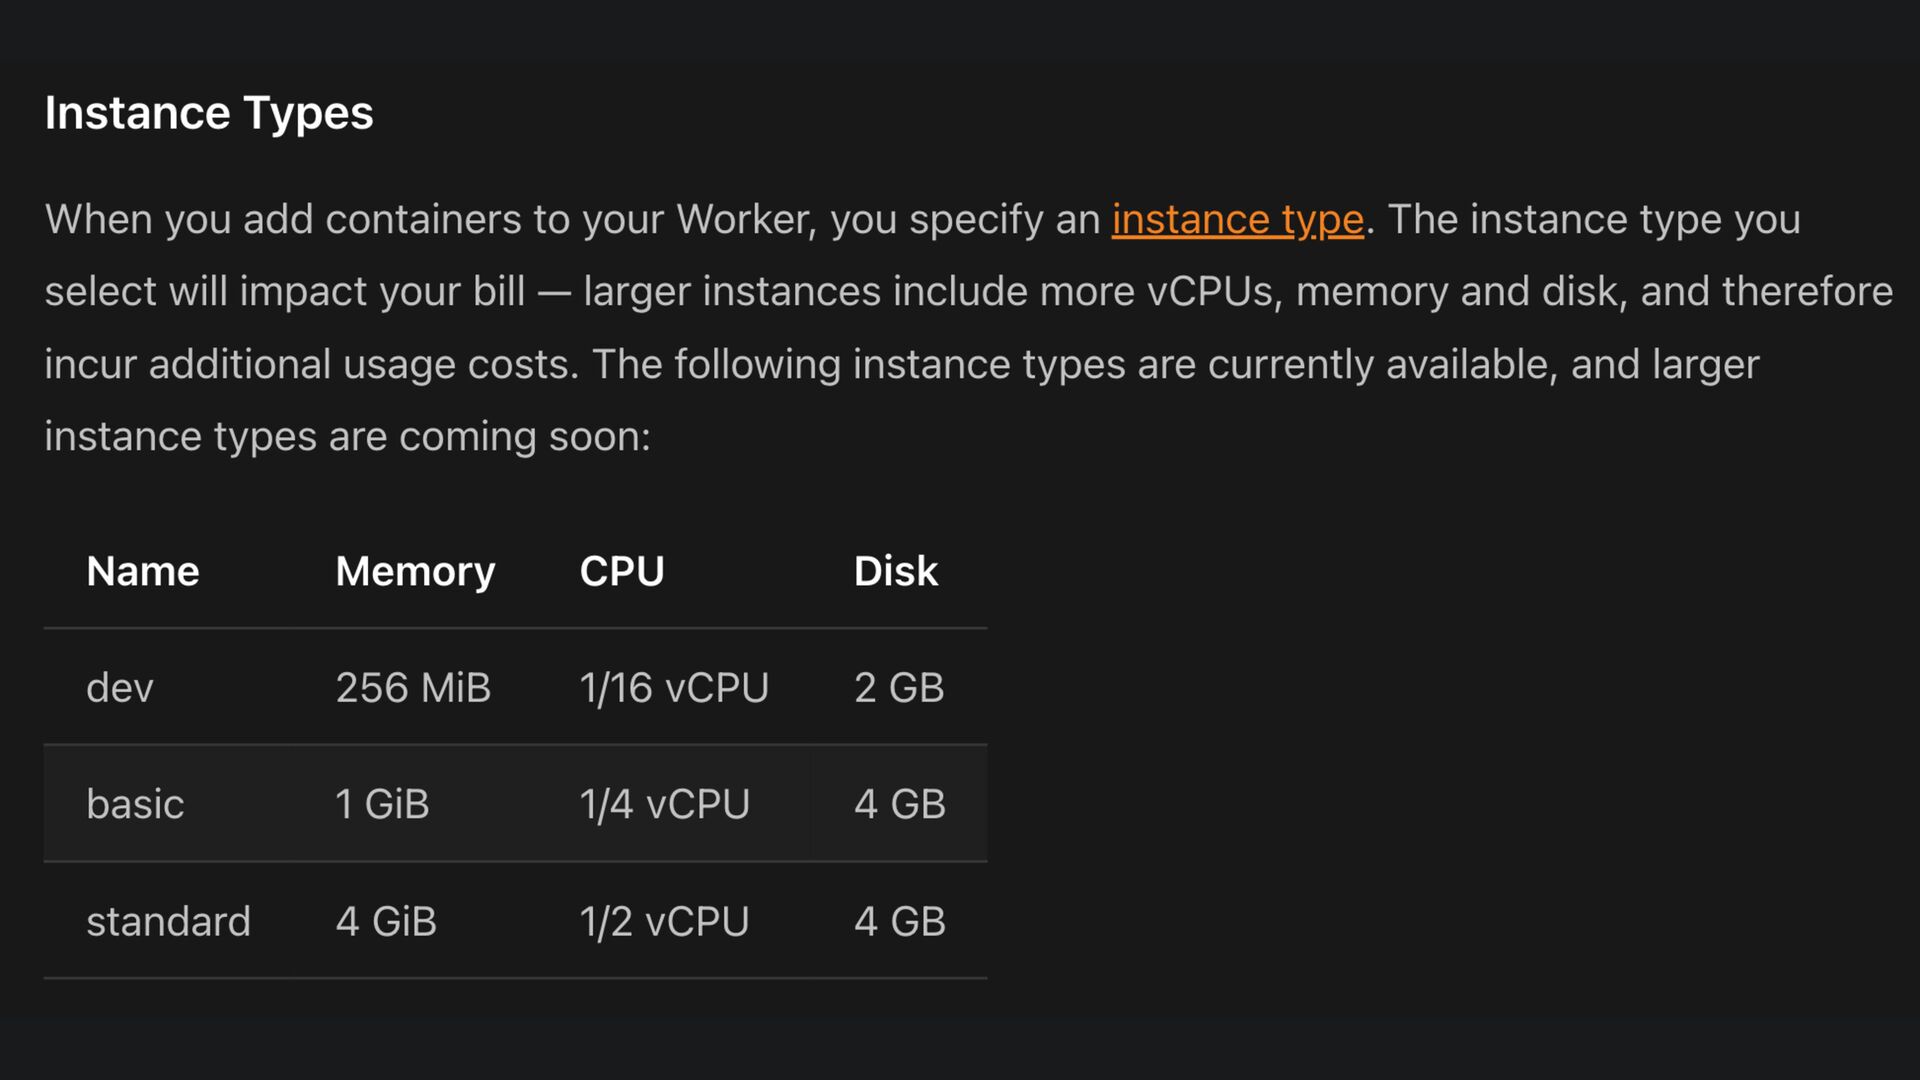Click the 1/2 vCPU cell
The width and height of the screenshot is (1920, 1080).
click(x=664, y=921)
